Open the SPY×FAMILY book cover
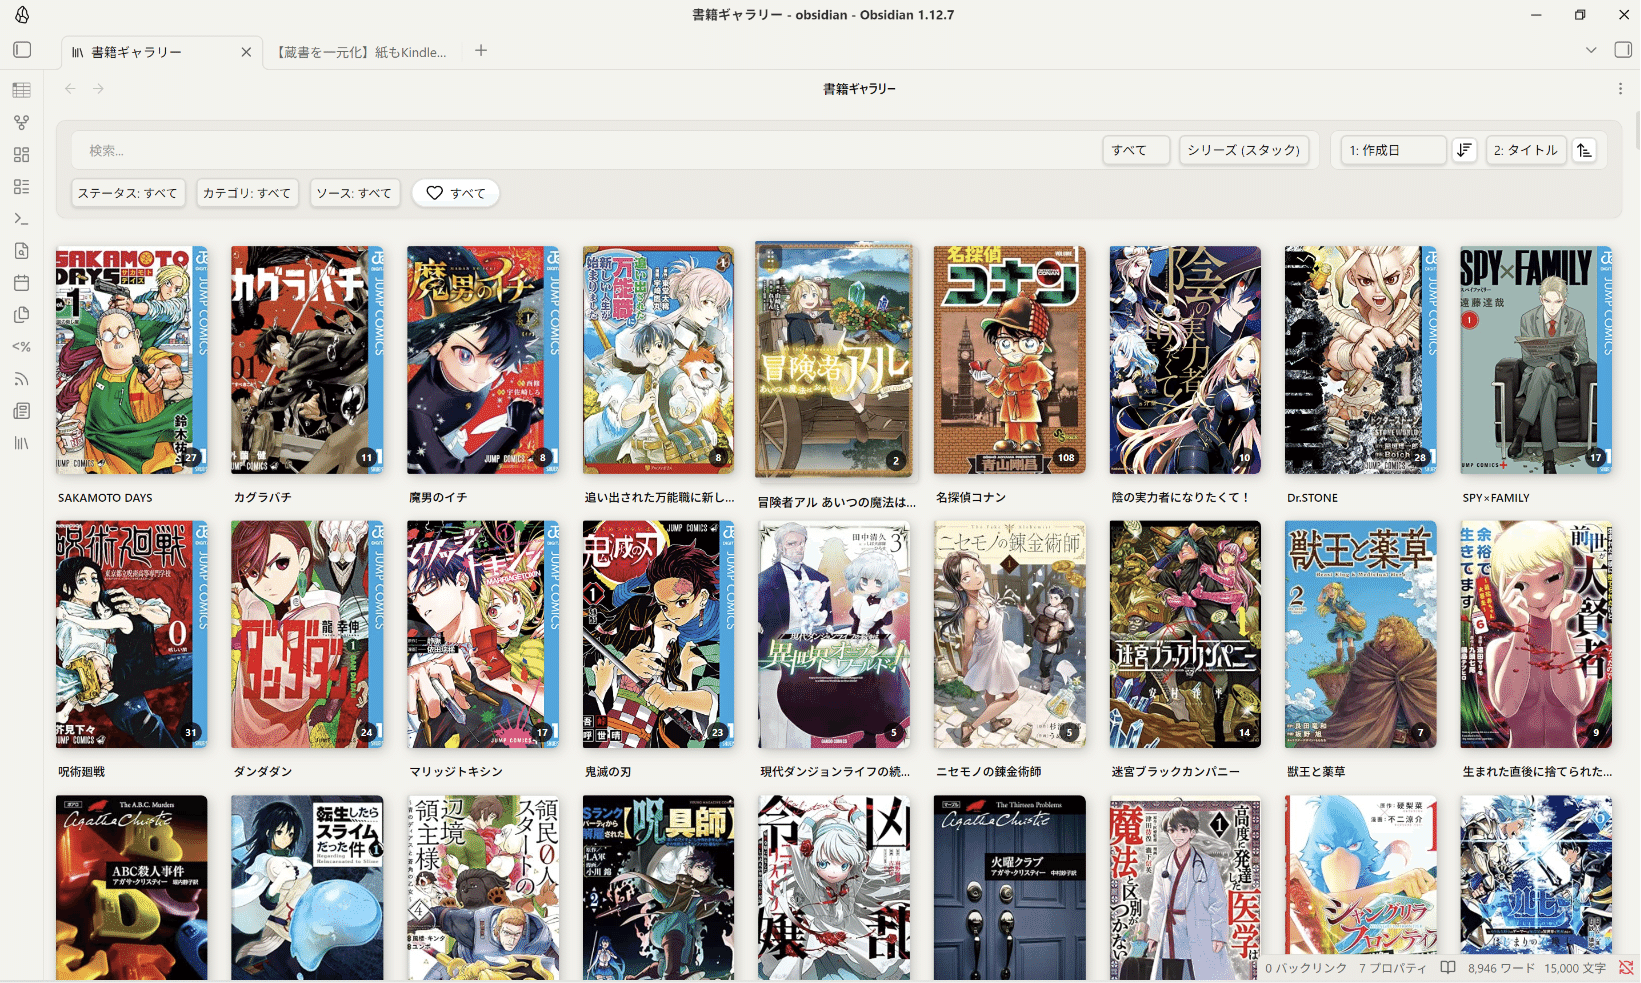The image size is (1641, 983). [1536, 360]
